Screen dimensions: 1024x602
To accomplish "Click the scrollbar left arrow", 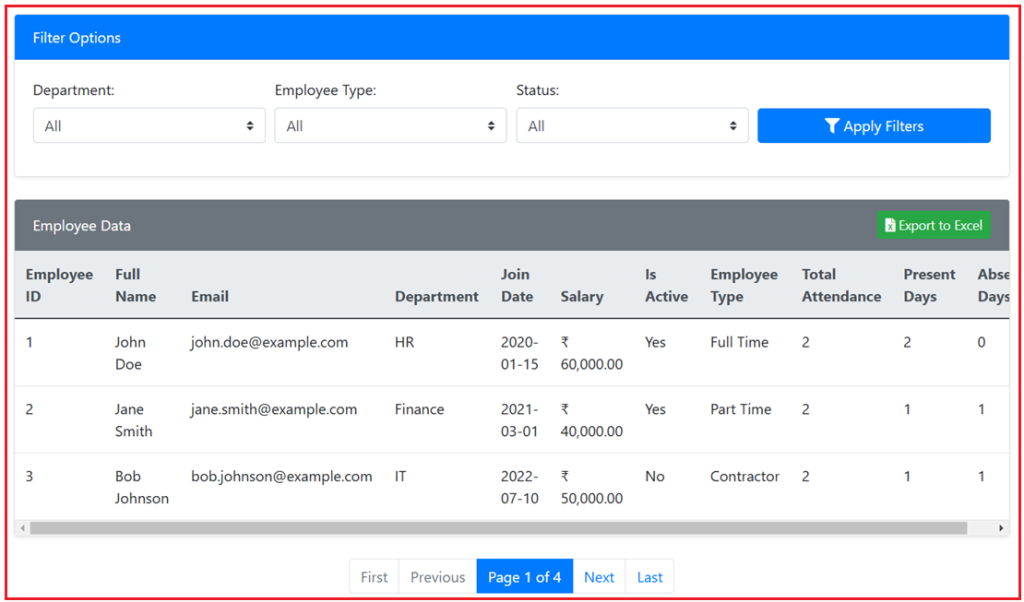I will coord(22,528).
